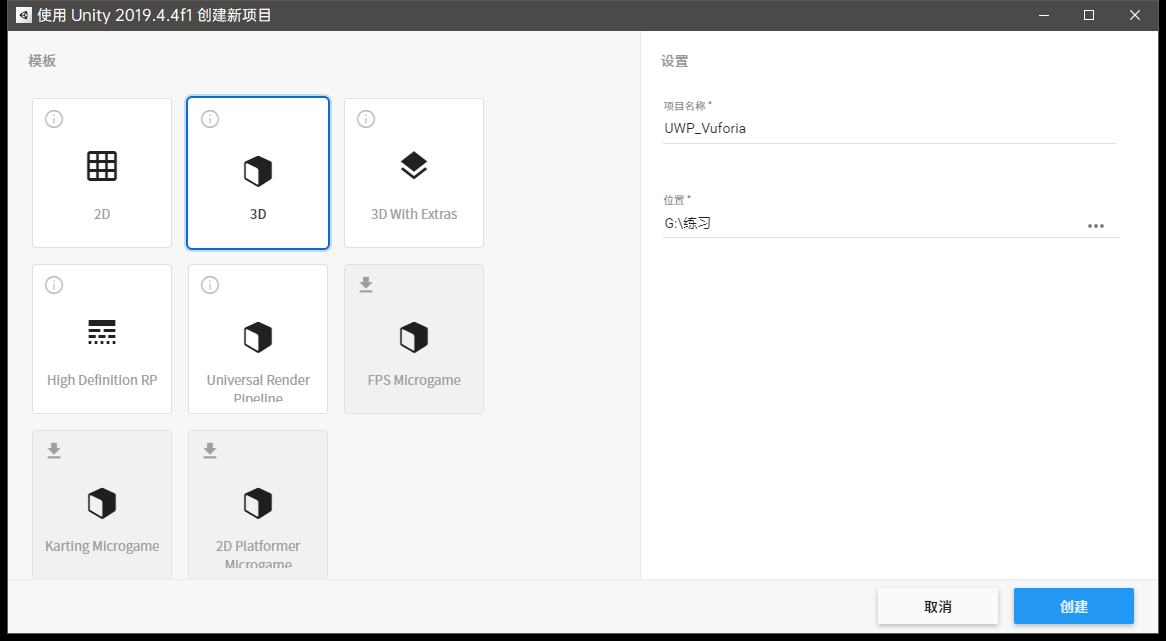Select the FPS Microgame cube icon
Screen dimensions: 1166x641
coord(414,337)
